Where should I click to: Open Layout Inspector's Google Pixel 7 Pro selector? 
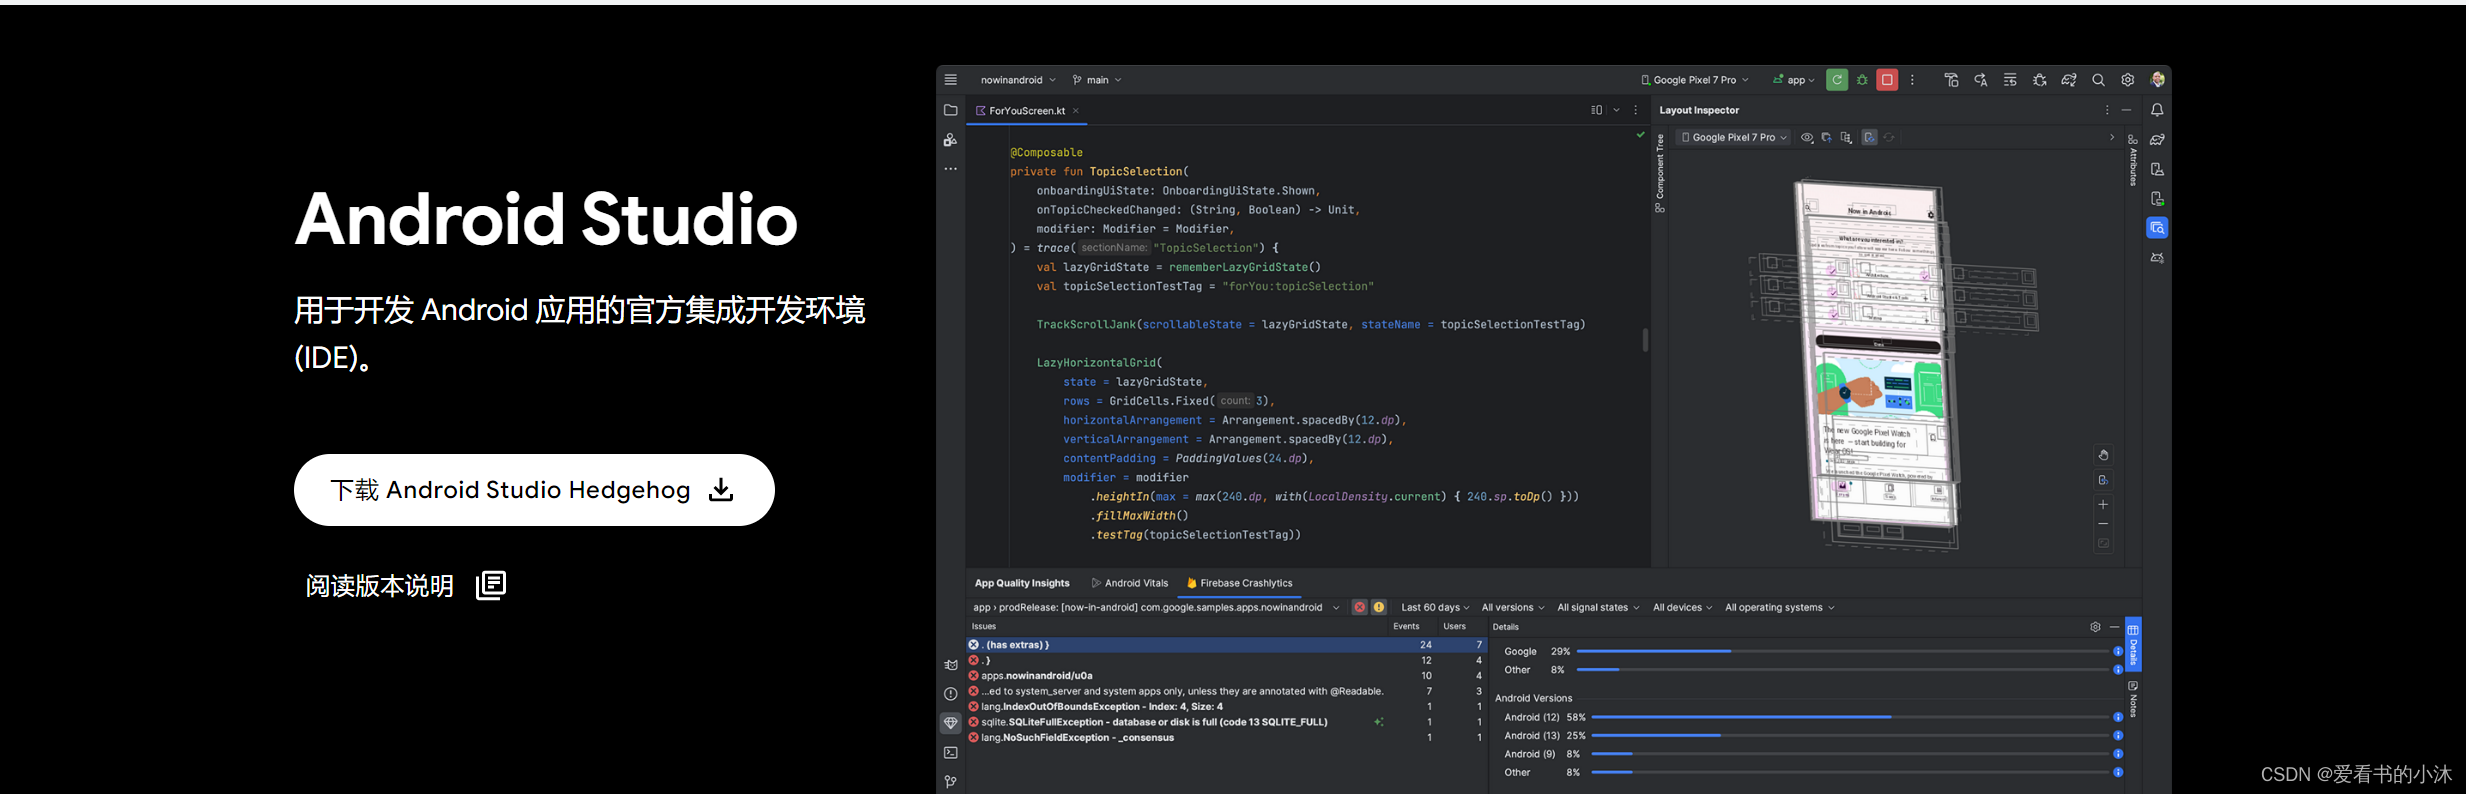[1735, 138]
